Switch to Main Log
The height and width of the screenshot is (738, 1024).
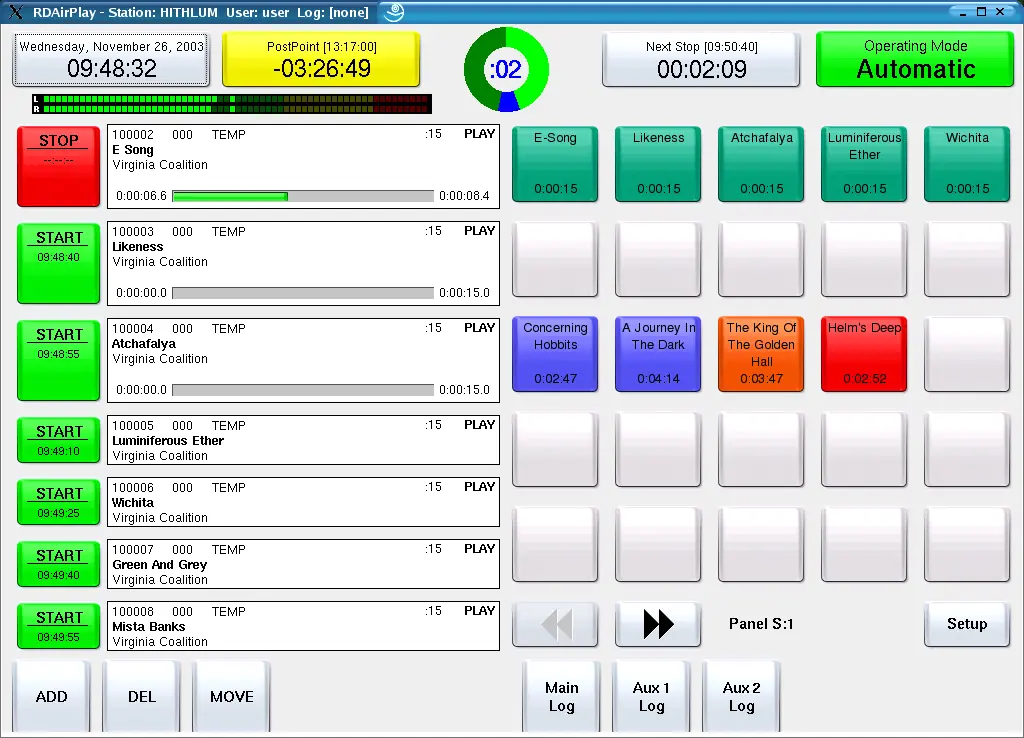[561, 697]
